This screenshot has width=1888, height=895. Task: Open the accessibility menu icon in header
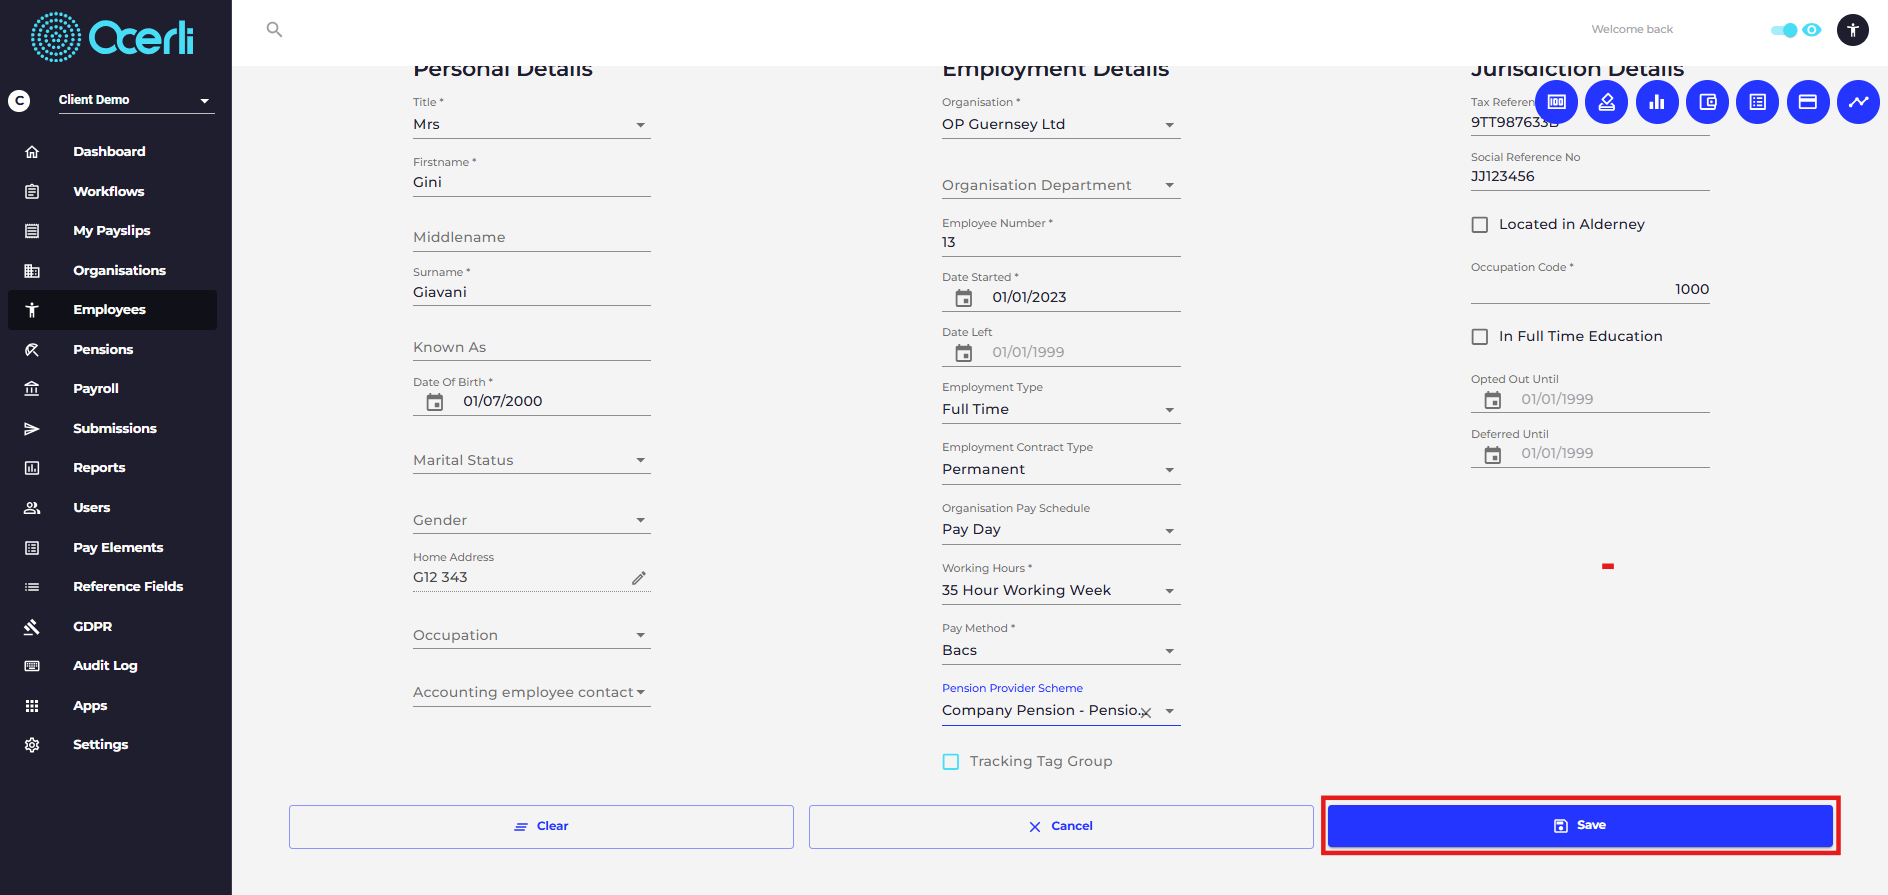pyautogui.click(x=1853, y=30)
